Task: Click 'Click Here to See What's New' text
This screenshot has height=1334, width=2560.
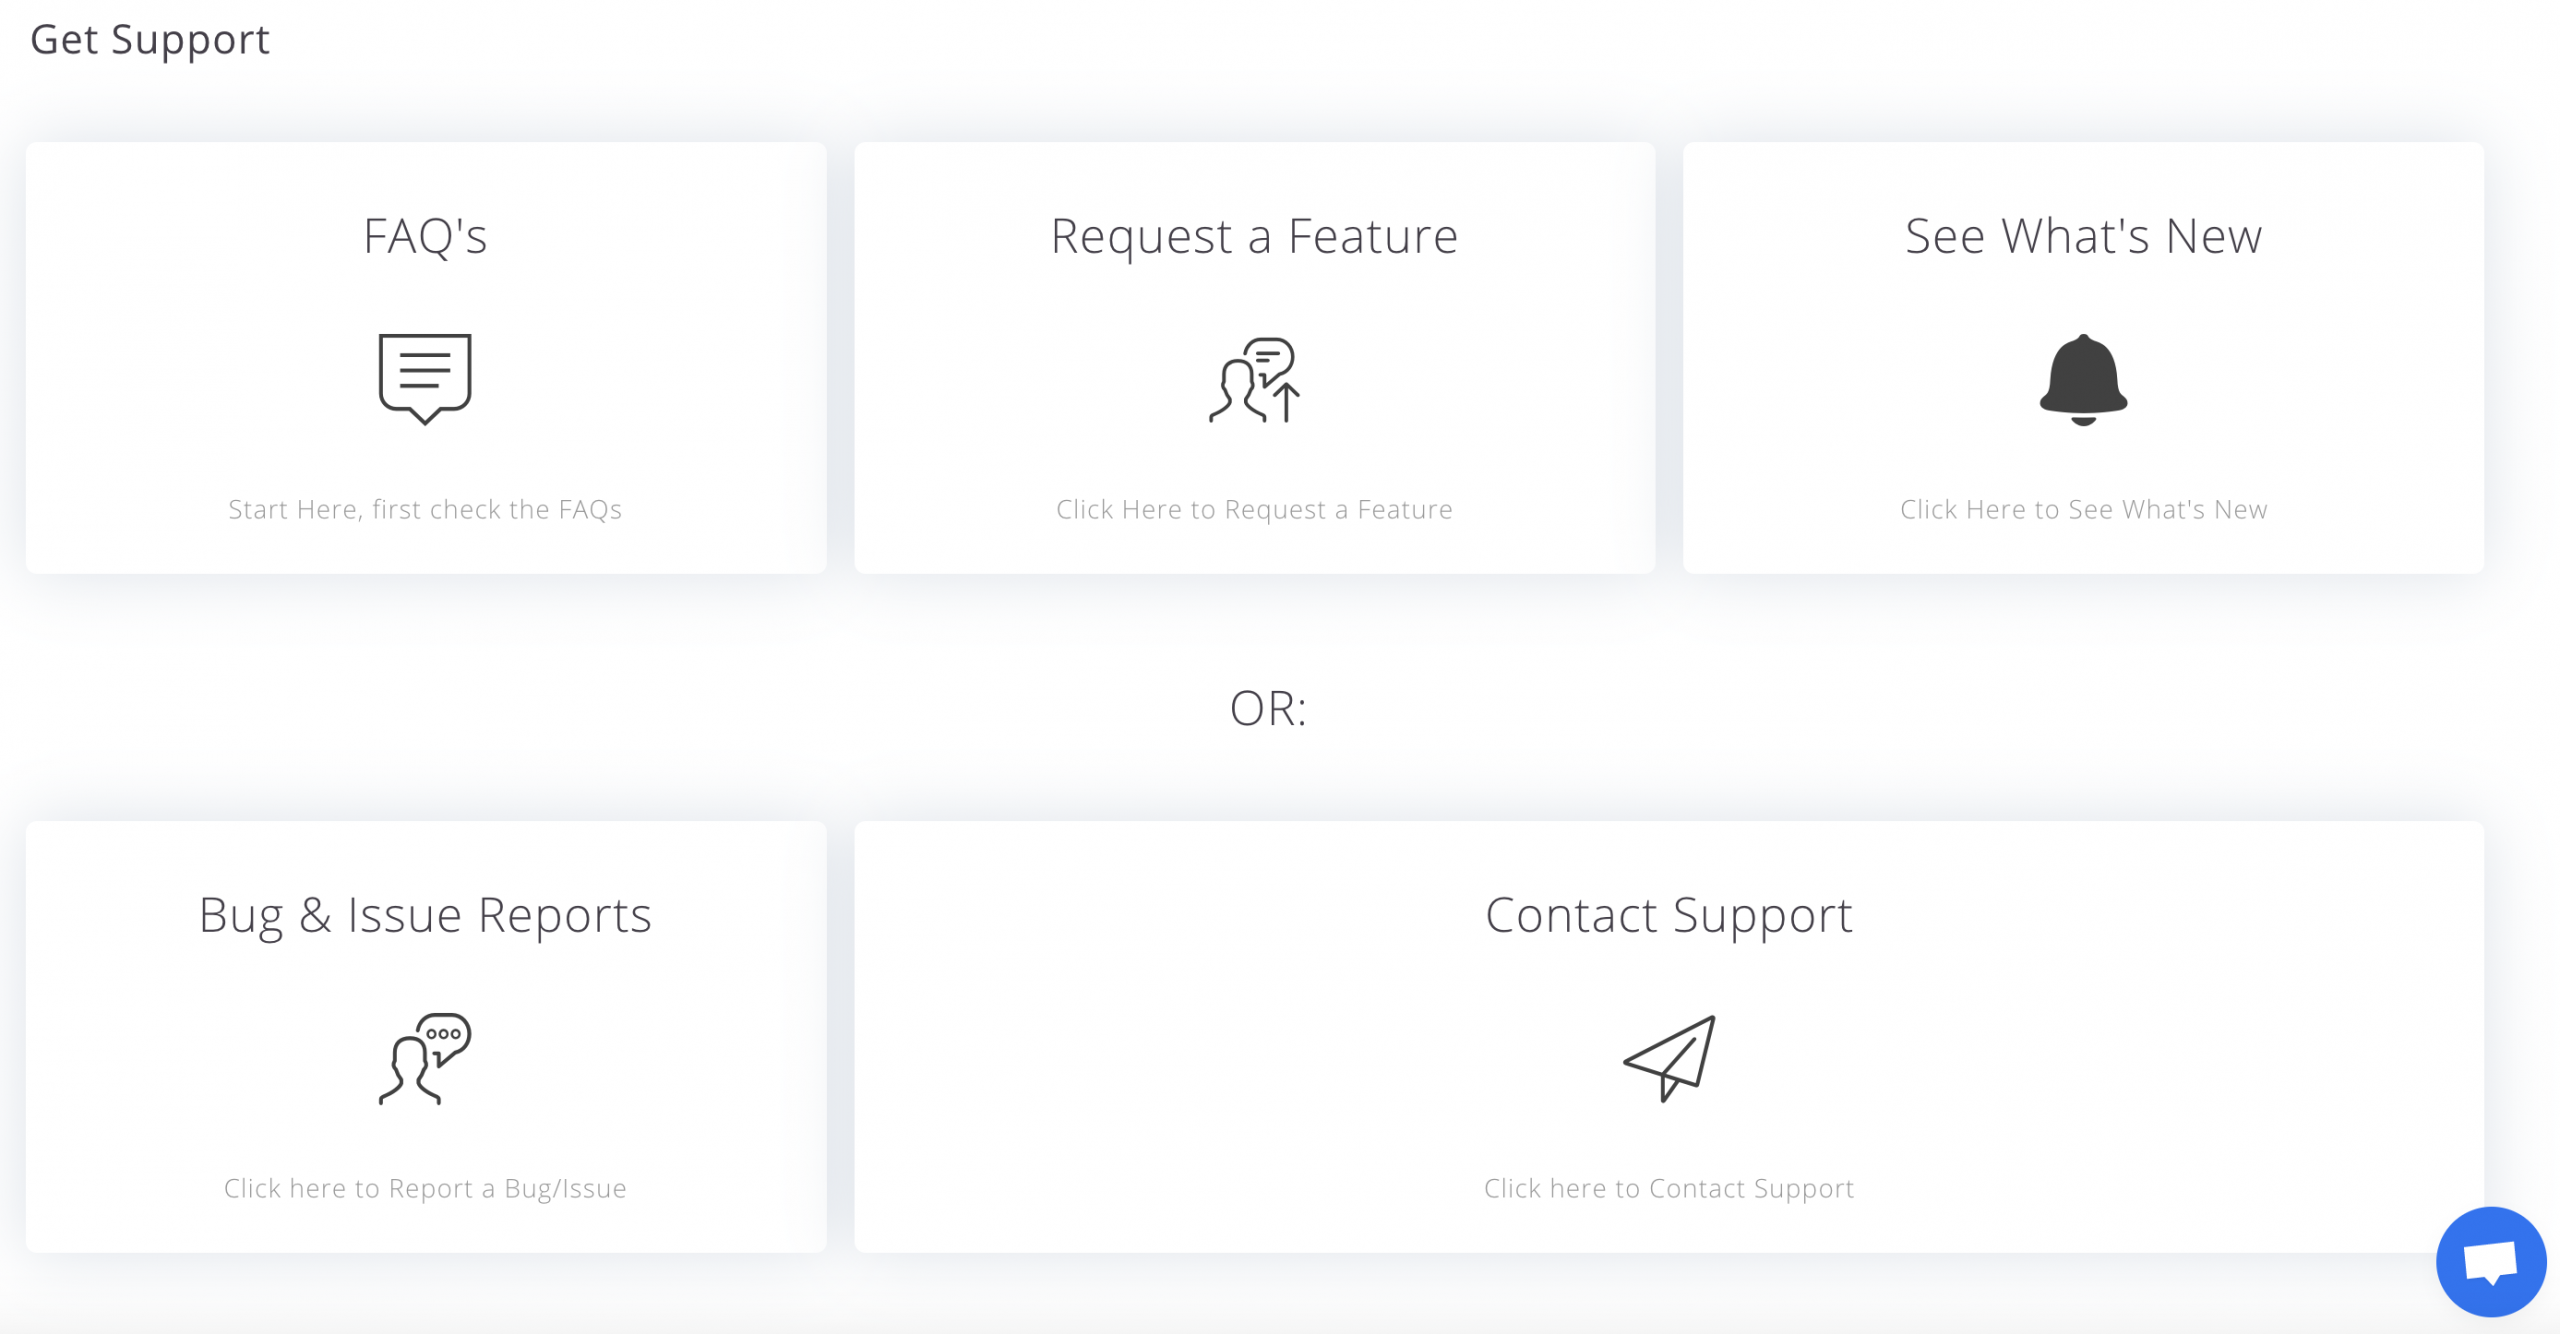Action: [x=2083, y=510]
